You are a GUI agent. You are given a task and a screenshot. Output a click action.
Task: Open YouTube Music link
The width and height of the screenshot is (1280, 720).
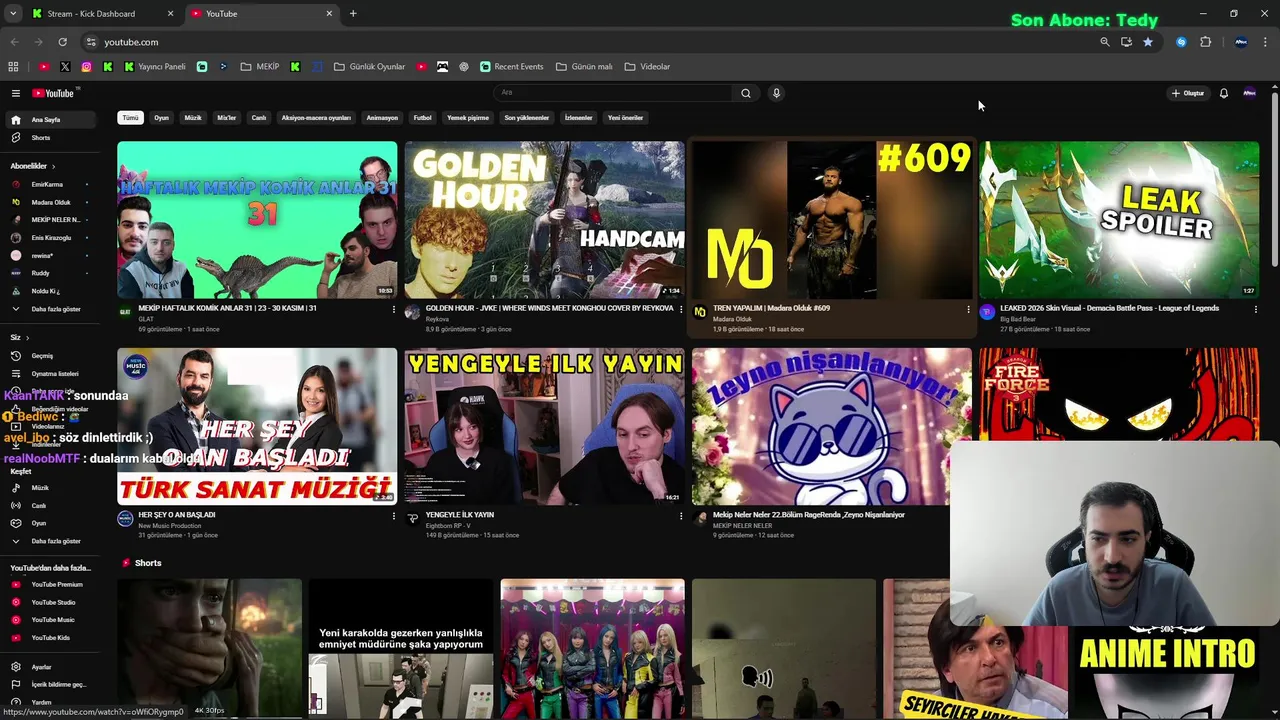click(50, 620)
